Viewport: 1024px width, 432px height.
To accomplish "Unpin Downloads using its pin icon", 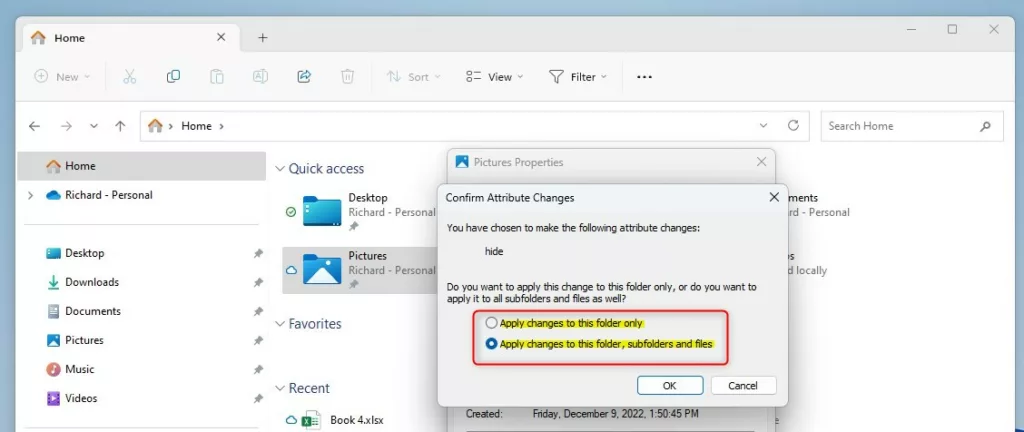I will (258, 282).
